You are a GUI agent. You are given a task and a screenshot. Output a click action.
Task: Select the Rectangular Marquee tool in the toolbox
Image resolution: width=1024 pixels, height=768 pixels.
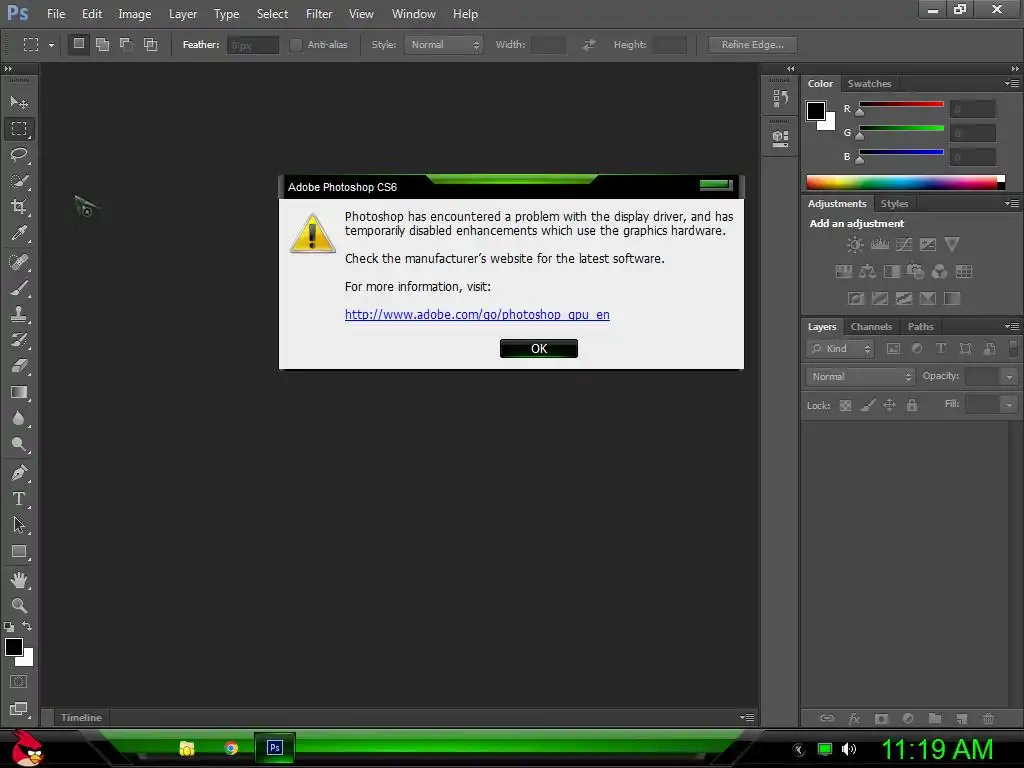click(x=19, y=129)
